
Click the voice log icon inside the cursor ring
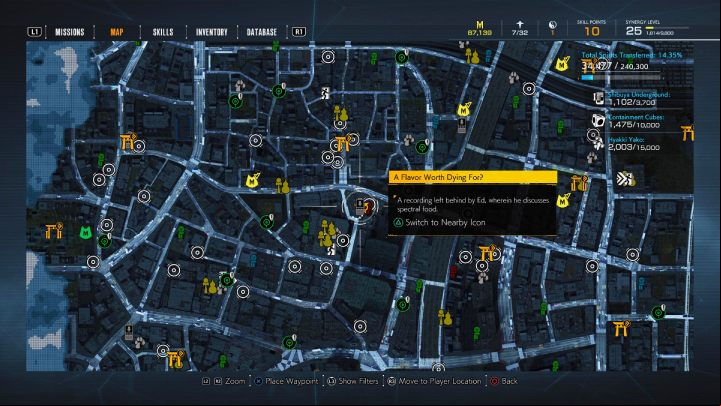tap(360, 206)
